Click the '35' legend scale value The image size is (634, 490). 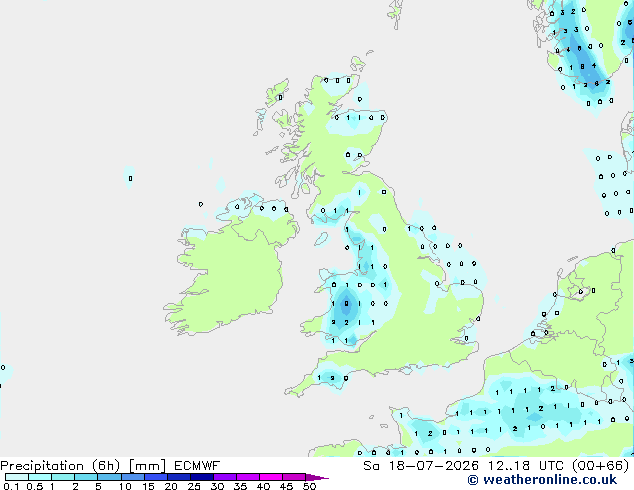pyautogui.click(x=240, y=486)
